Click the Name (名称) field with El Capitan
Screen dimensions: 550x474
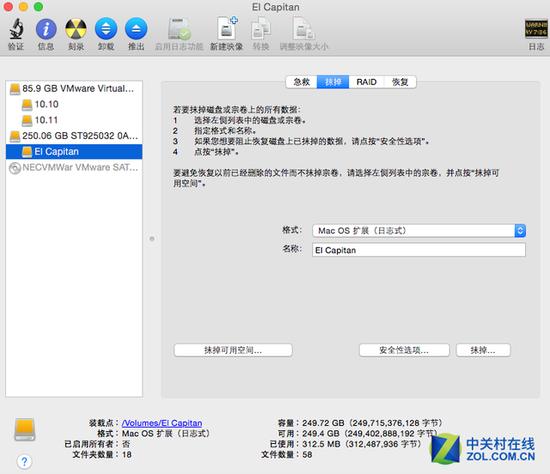tap(419, 250)
